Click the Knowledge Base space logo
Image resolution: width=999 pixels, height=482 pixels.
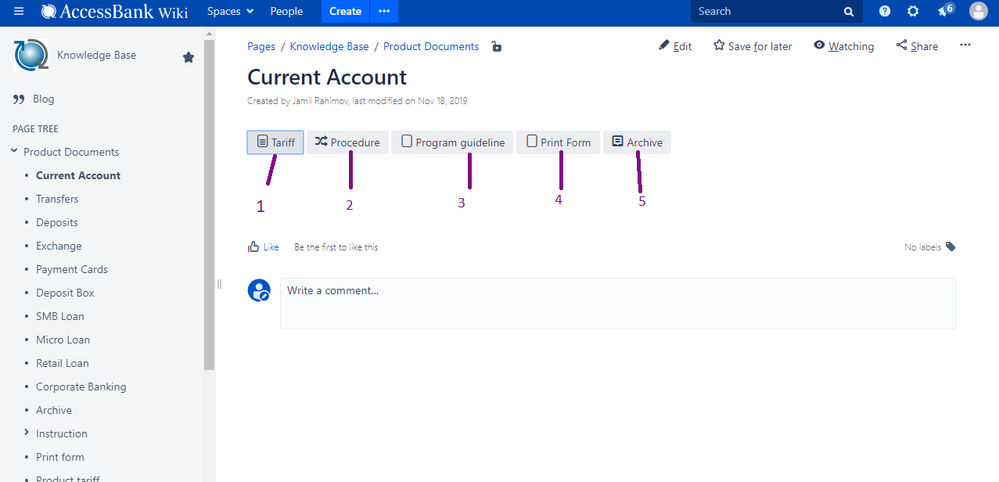tap(31, 55)
